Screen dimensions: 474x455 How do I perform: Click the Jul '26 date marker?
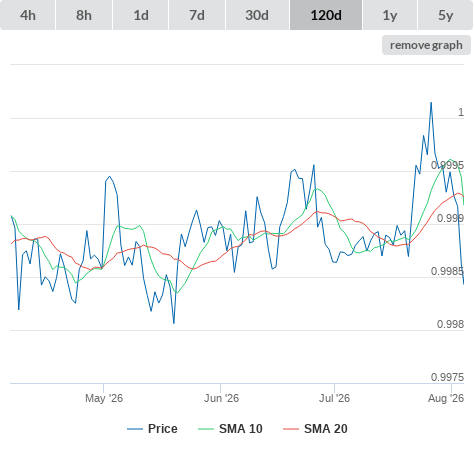334,398
